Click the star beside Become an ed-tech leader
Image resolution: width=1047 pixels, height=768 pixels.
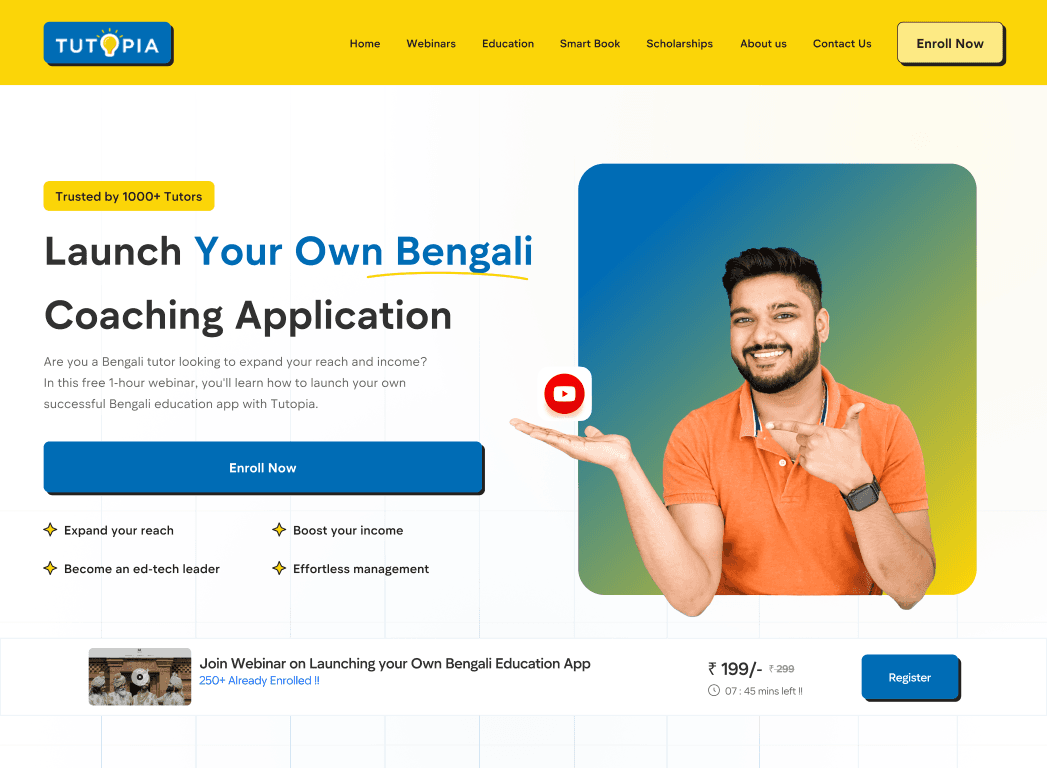[50, 568]
